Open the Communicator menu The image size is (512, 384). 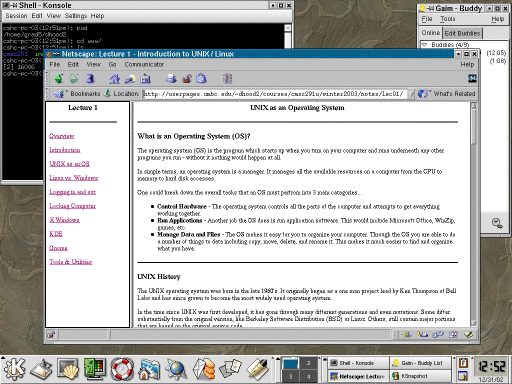click(144, 64)
